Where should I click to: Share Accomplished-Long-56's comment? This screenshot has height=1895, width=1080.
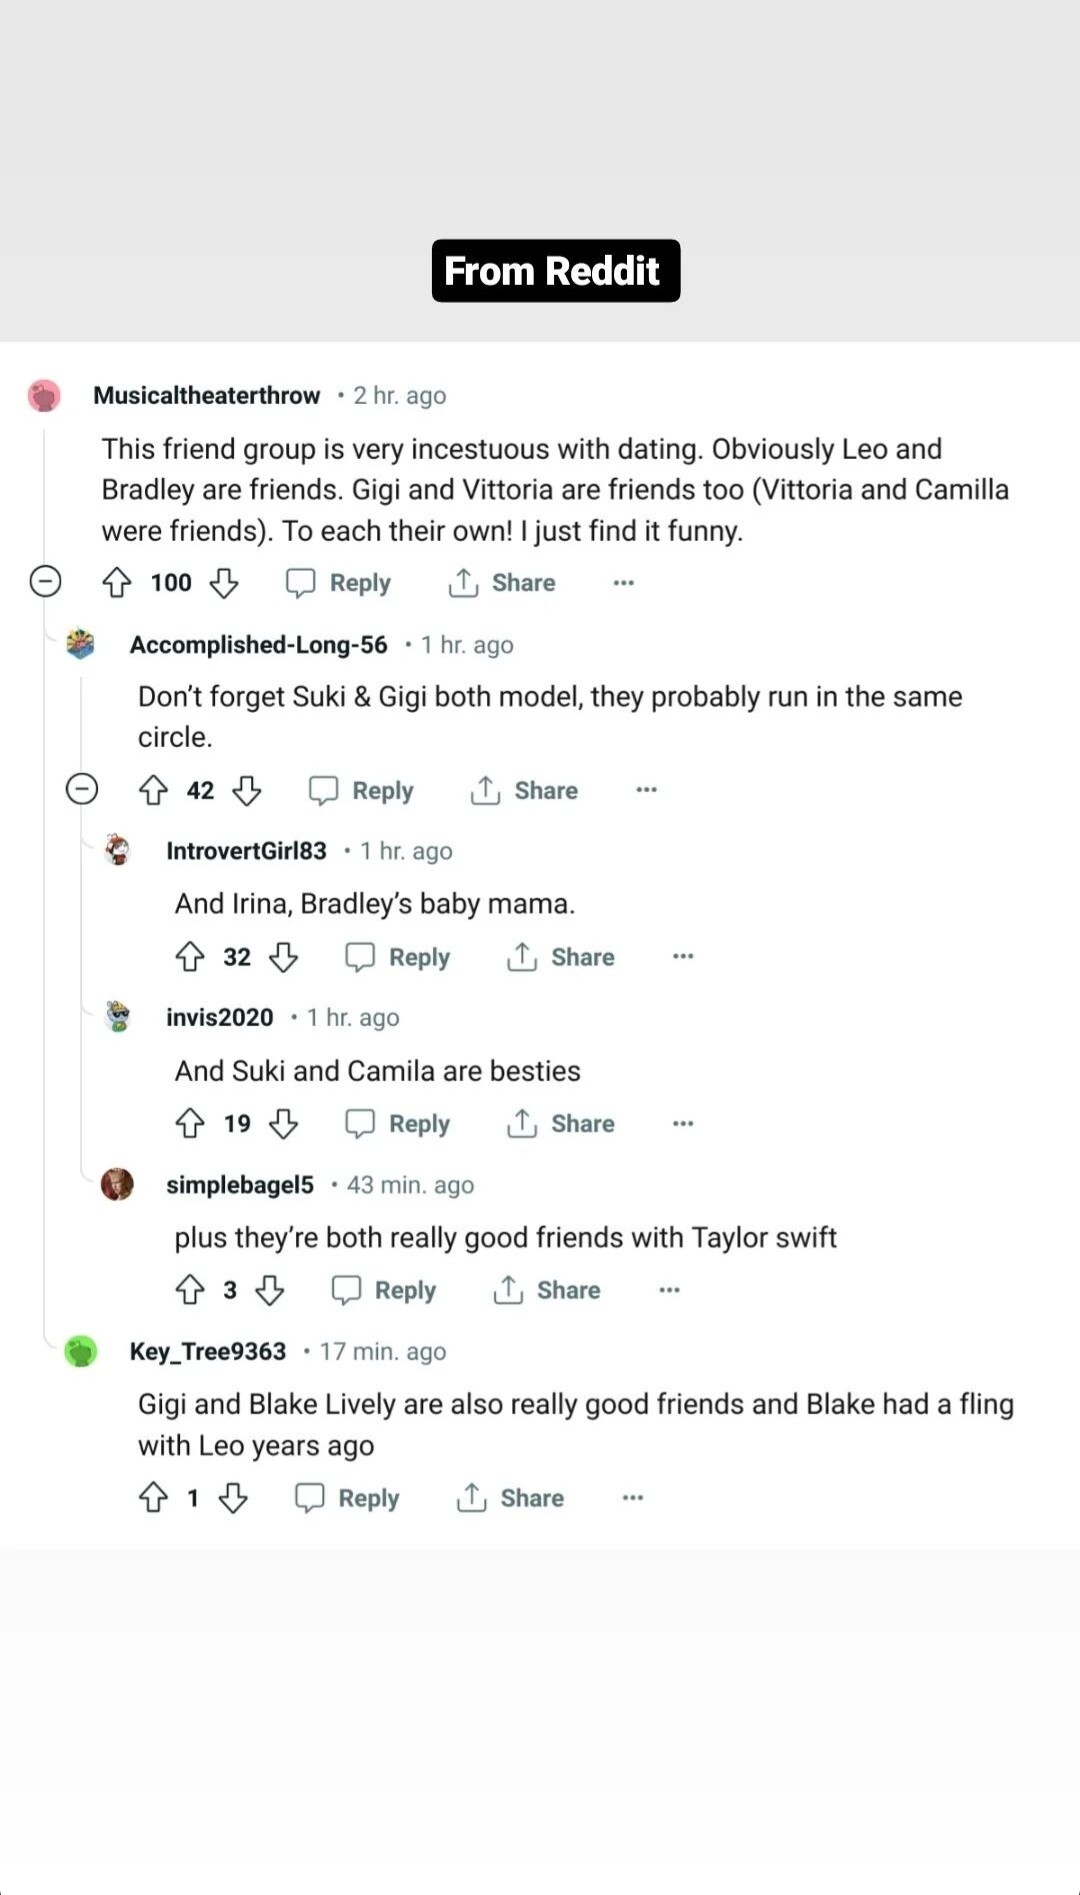[x=525, y=791]
